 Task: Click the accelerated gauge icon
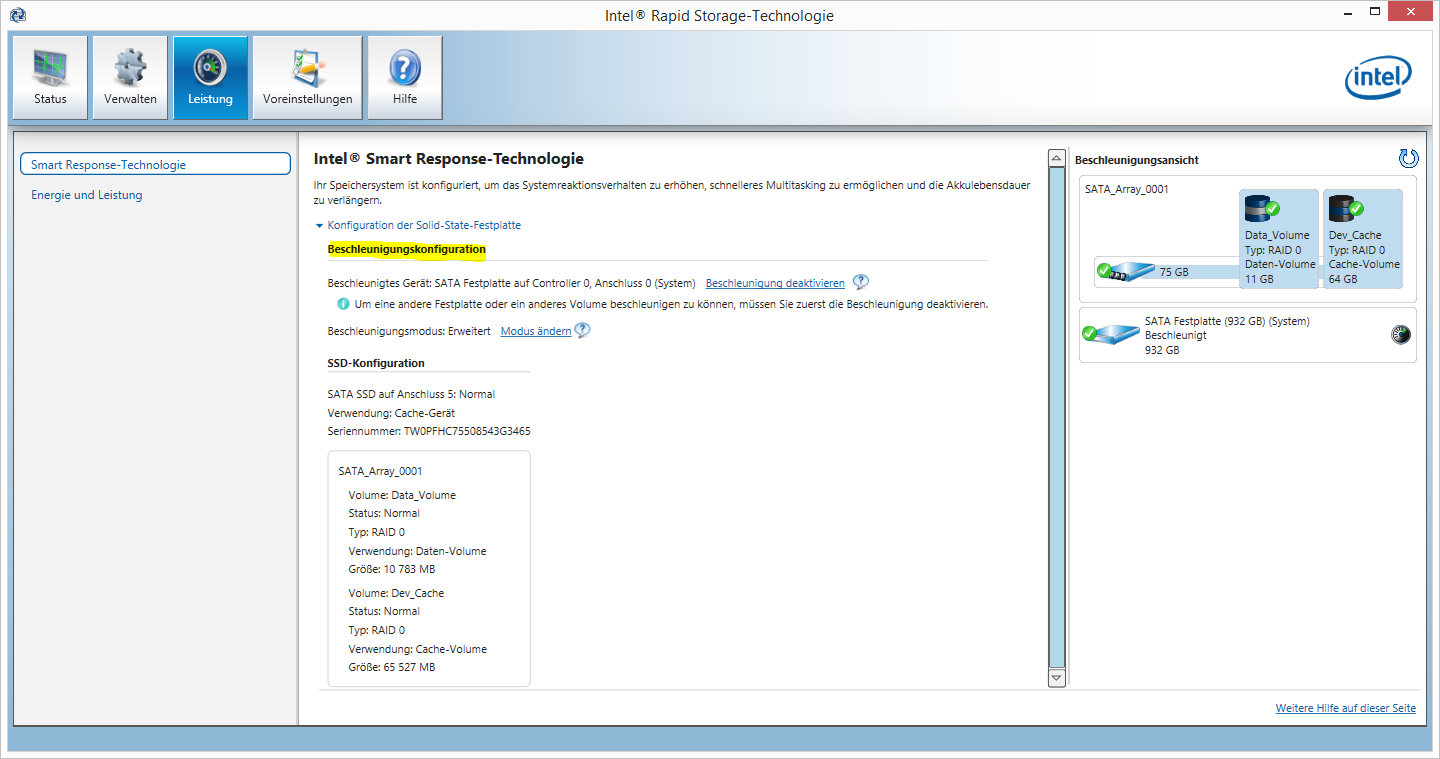1401,335
